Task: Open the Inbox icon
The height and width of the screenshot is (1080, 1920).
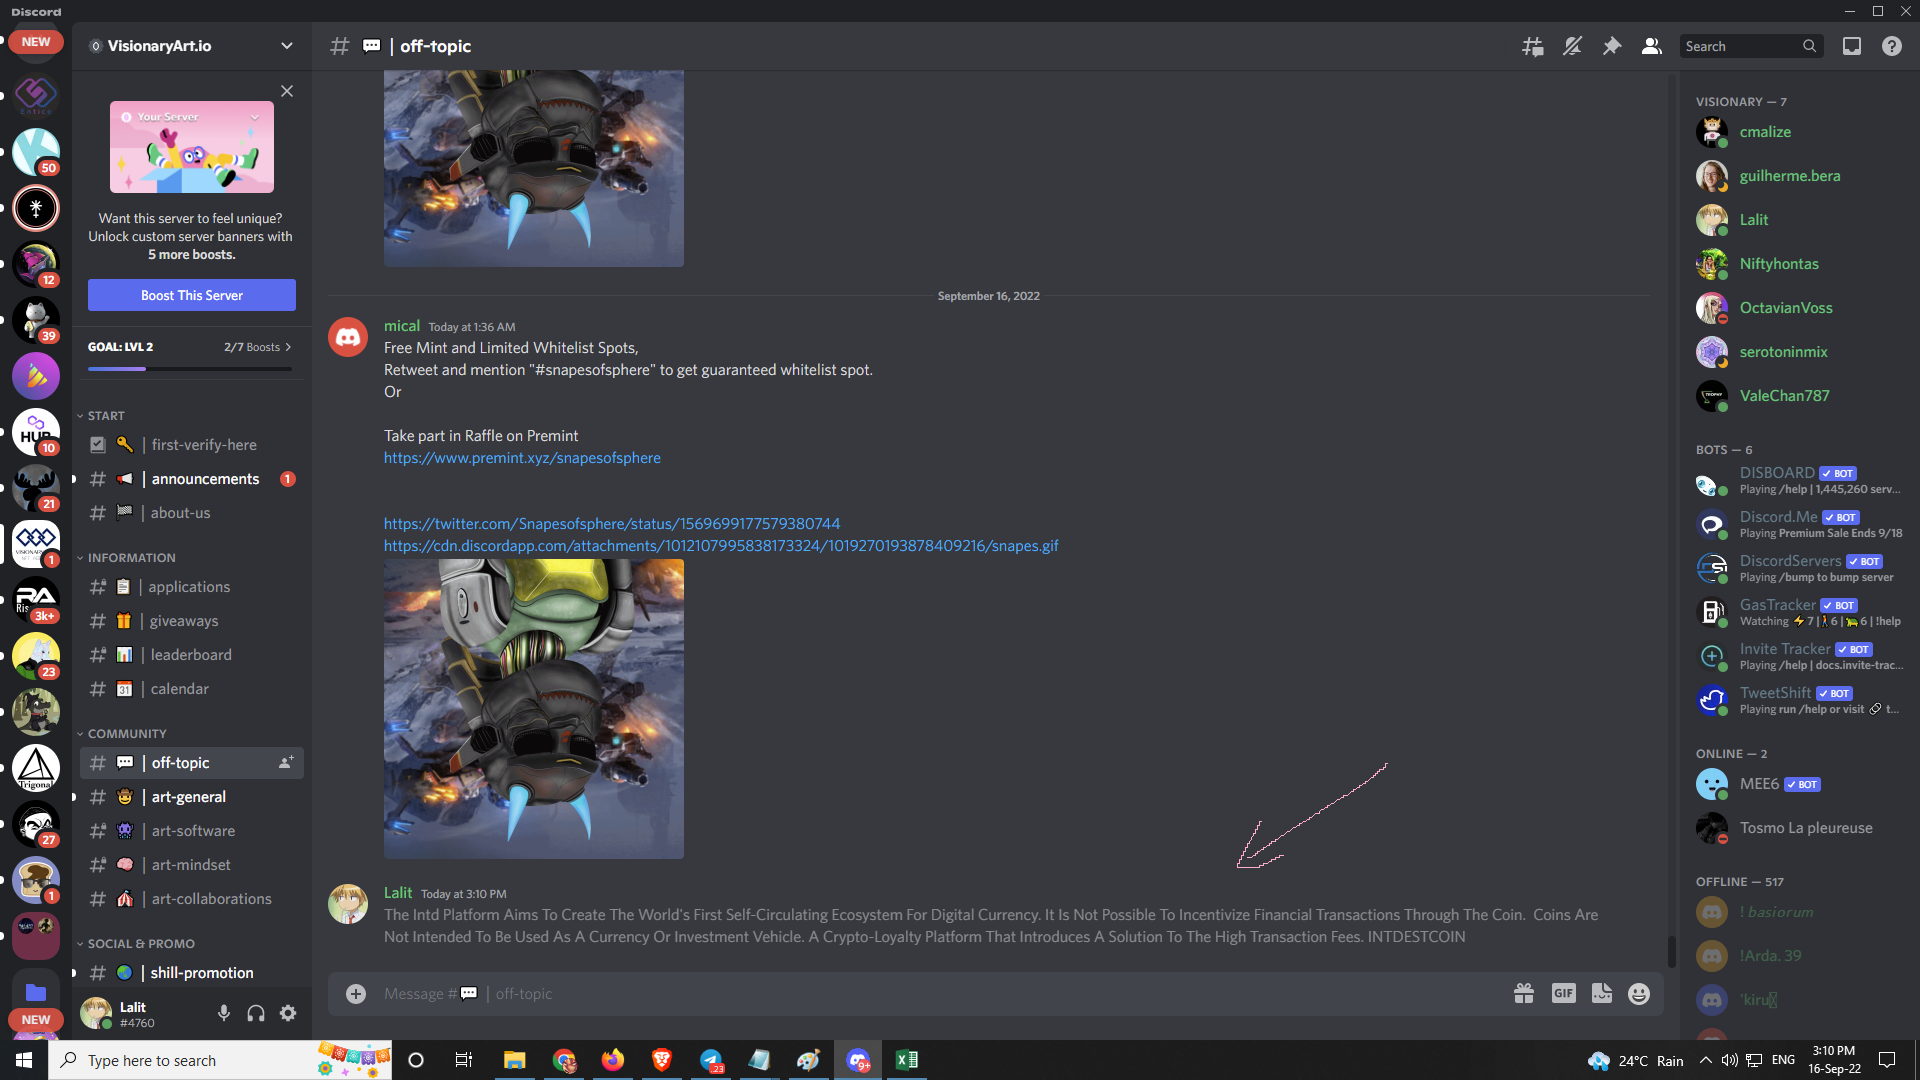Action: pos(1852,46)
